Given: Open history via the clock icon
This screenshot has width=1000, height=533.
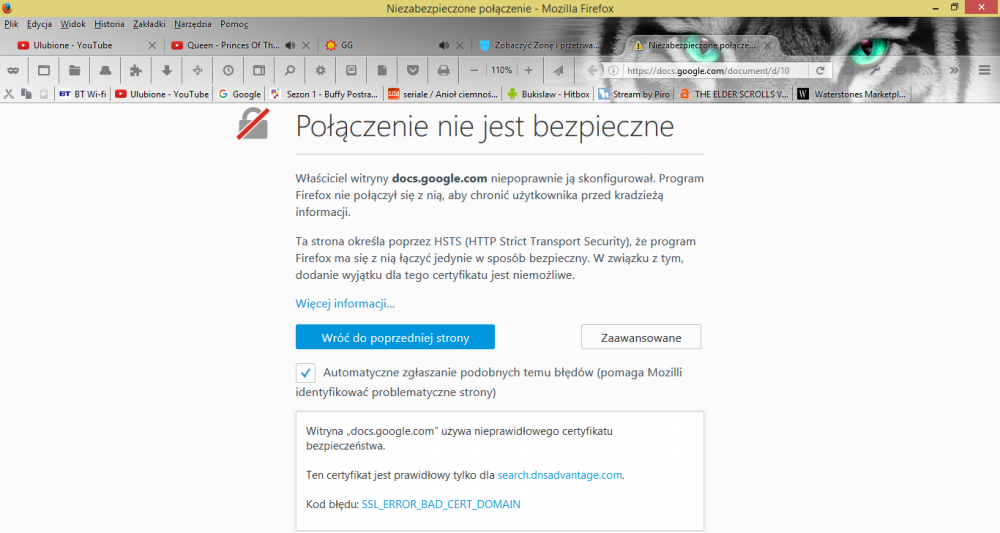Looking at the screenshot, I should (228, 71).
